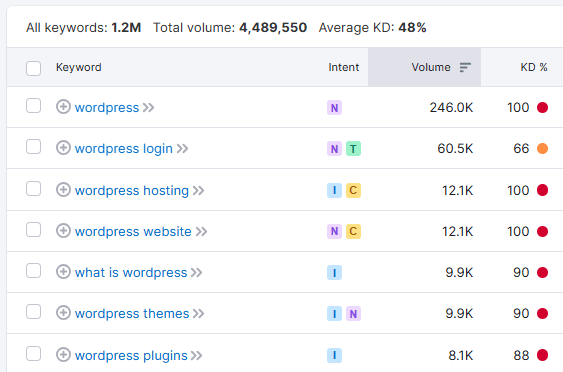
Task: Check the box for 'what is wordpress' row
Action: [x=33, y=270]
